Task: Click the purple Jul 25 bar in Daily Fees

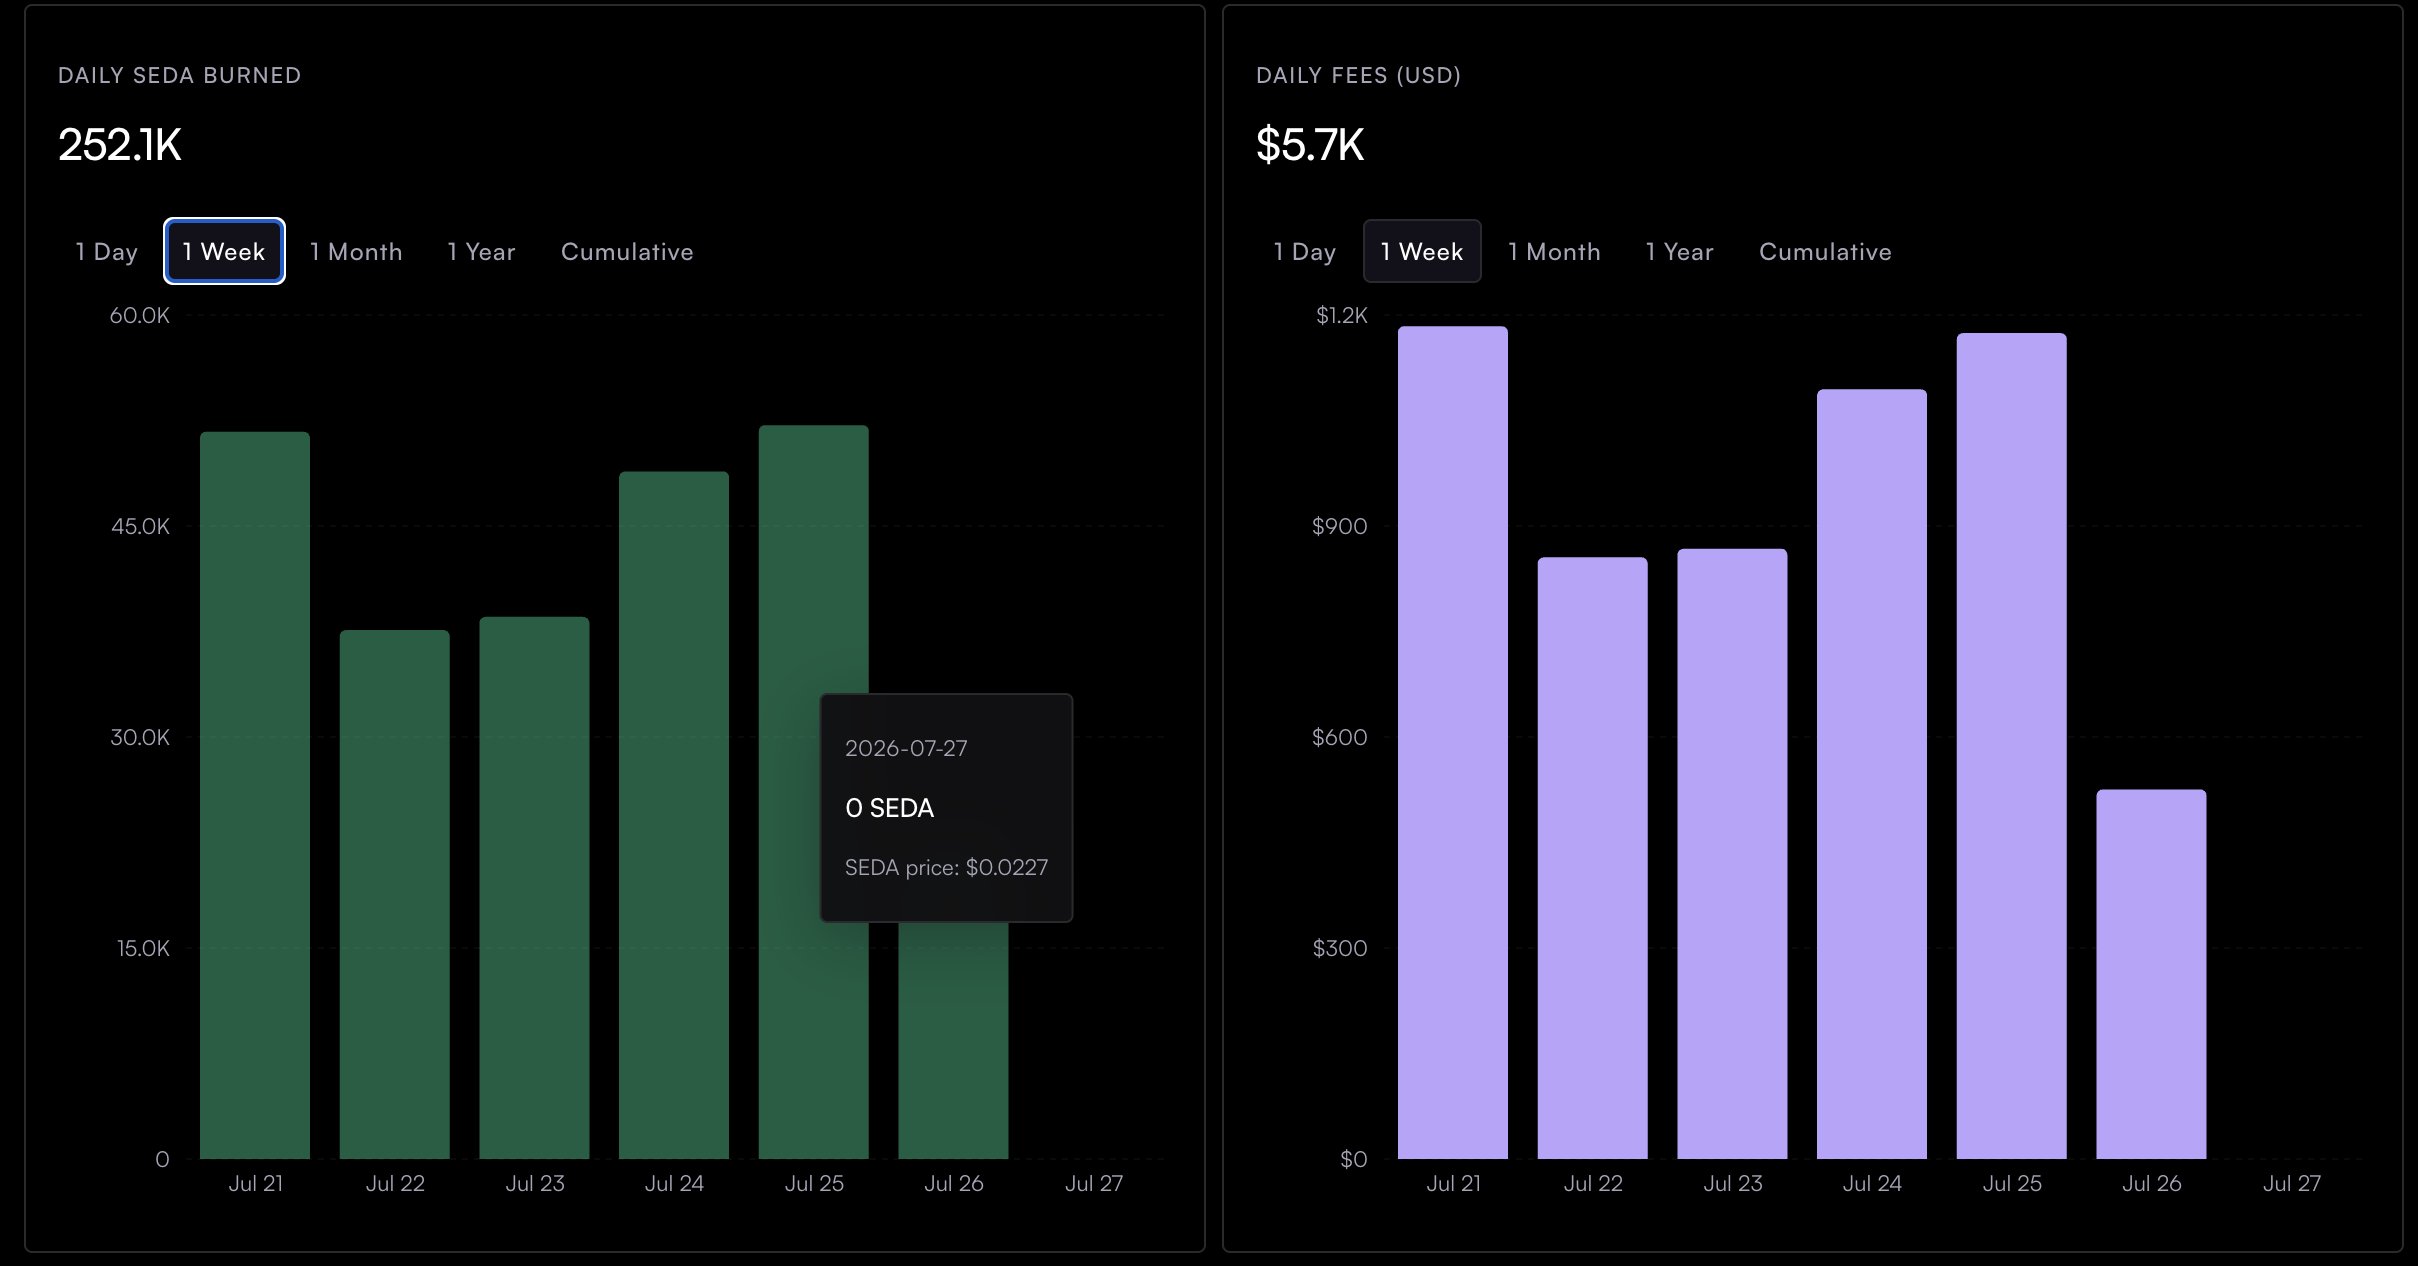Action: pyautogui.click(x=2012, y=746)
